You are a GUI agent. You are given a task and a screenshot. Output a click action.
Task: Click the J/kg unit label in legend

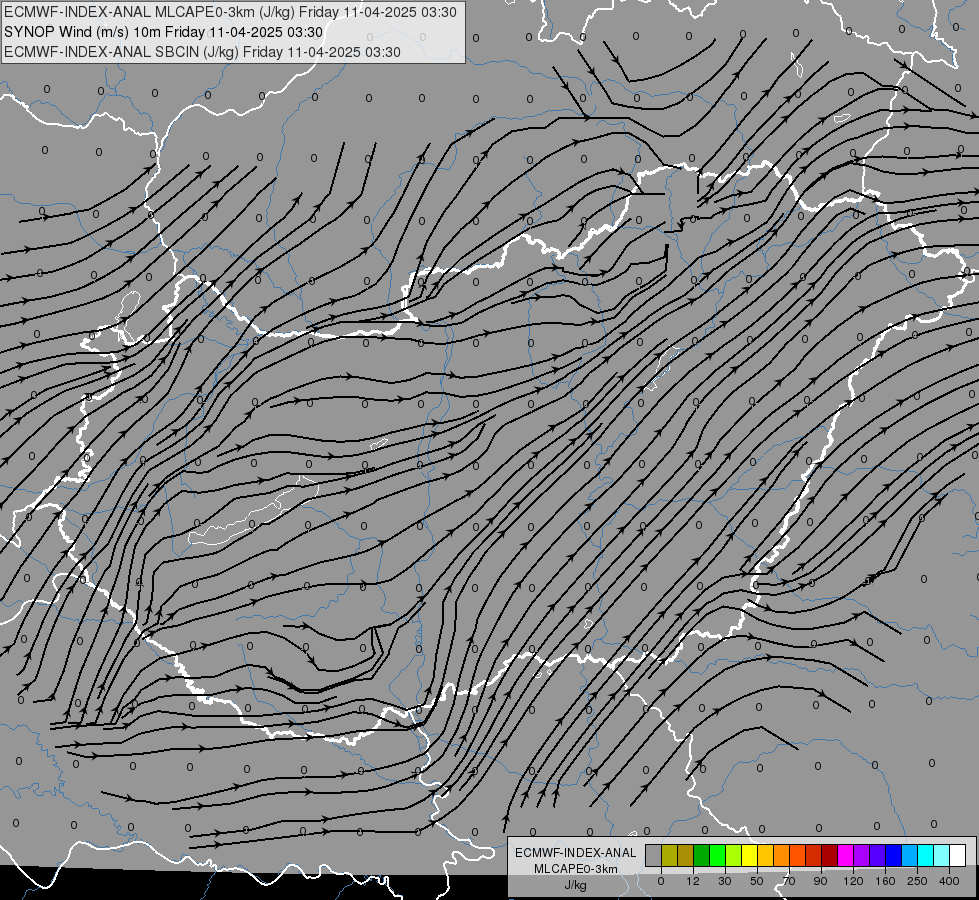coord(575,885)
